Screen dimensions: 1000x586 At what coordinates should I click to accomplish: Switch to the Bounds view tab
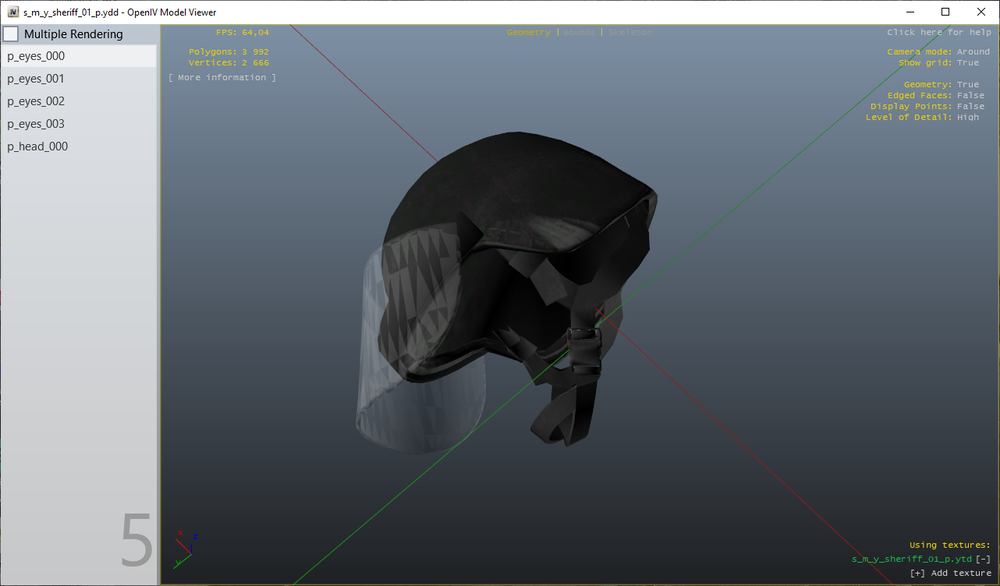[579, 32]
